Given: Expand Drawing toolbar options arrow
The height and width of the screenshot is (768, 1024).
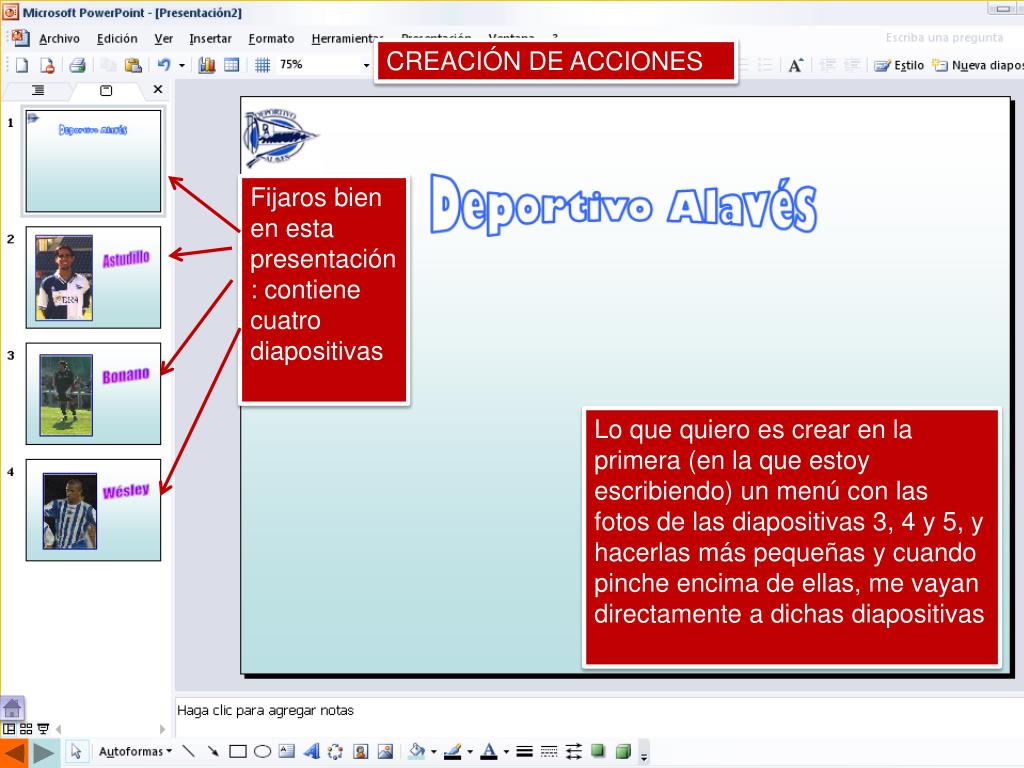Looking at the screenshot, I should (644, 756).
